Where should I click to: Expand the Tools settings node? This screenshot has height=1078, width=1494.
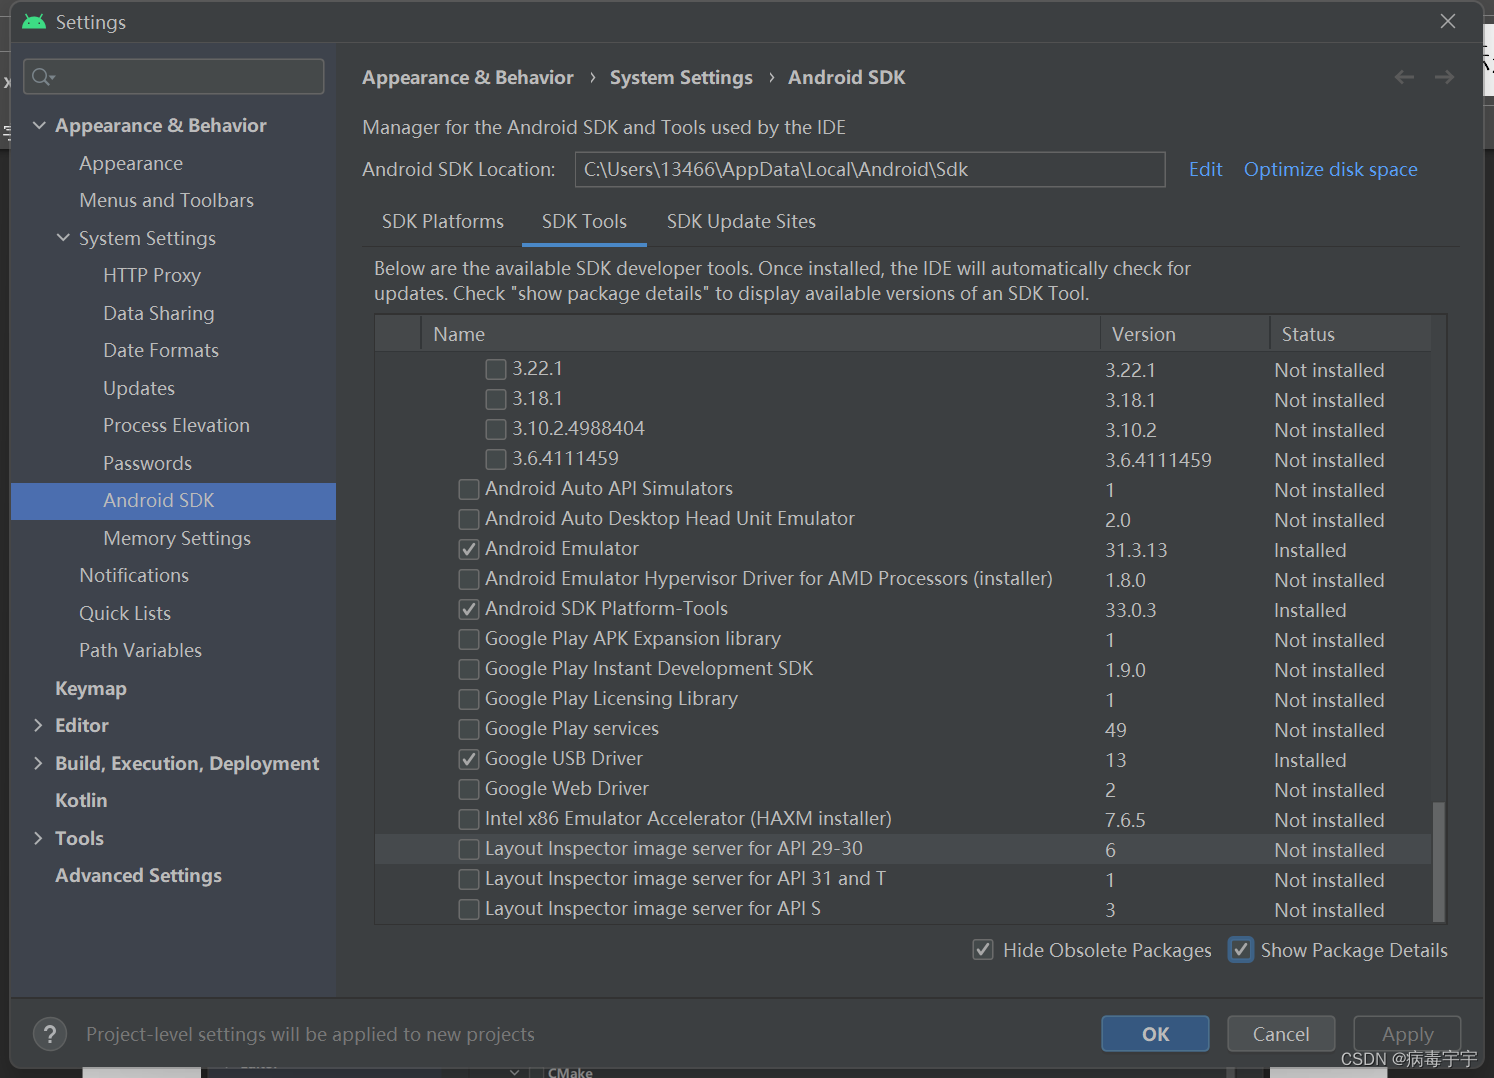39,838
